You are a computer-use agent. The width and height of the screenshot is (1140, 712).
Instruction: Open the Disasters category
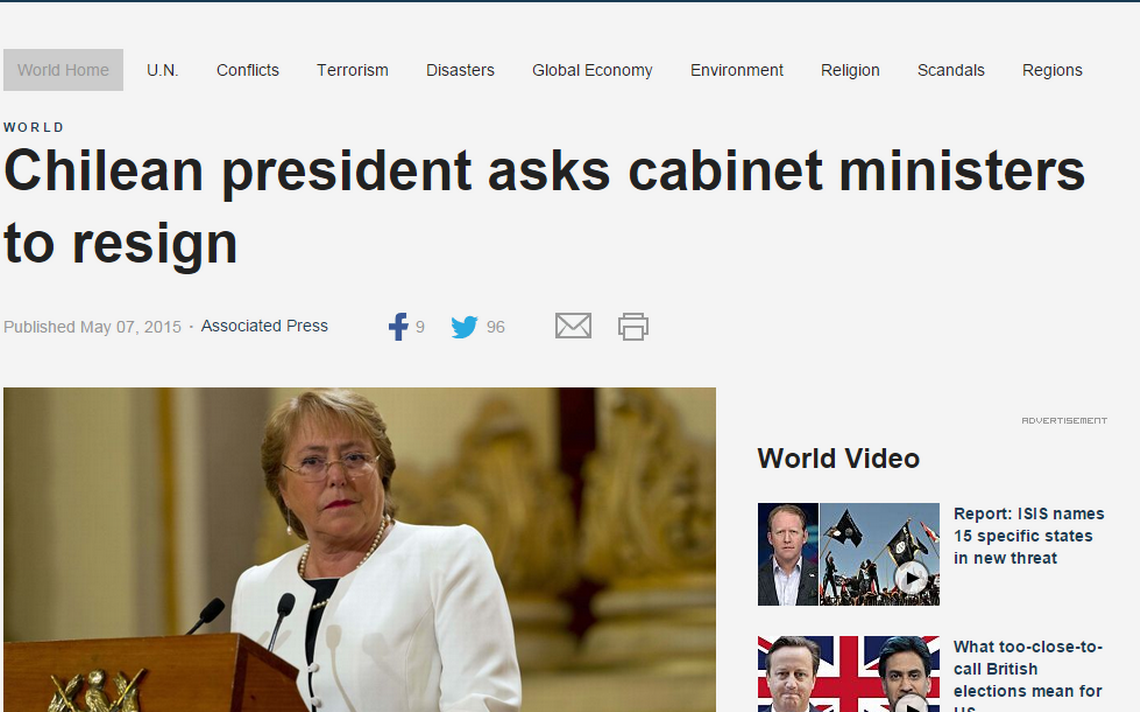click(459, 70)
